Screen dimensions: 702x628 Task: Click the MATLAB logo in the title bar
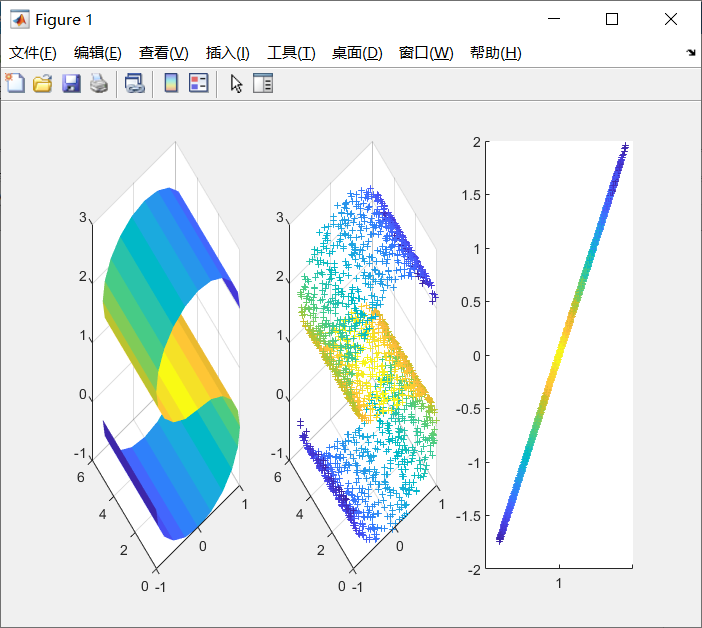[20, 19]
